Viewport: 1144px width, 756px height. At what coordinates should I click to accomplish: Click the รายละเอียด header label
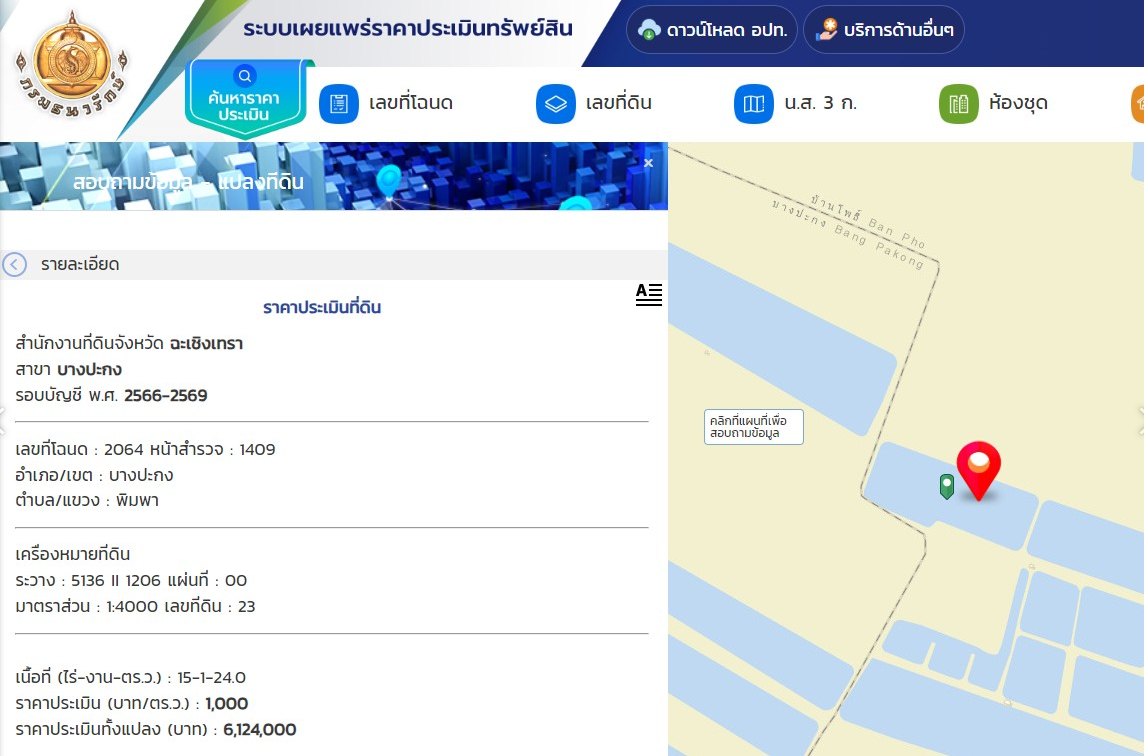click(80, 264)
